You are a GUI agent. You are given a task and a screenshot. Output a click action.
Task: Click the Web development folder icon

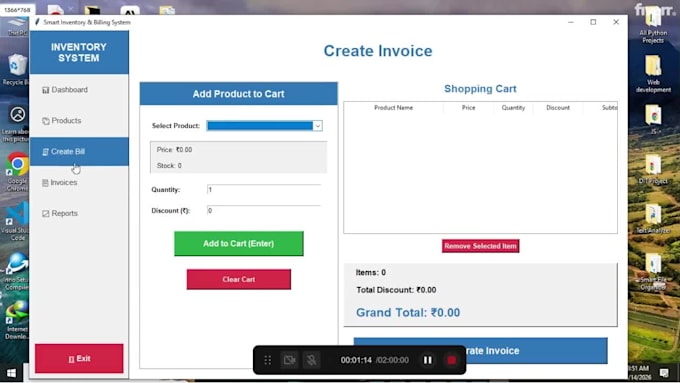point(653,74)
